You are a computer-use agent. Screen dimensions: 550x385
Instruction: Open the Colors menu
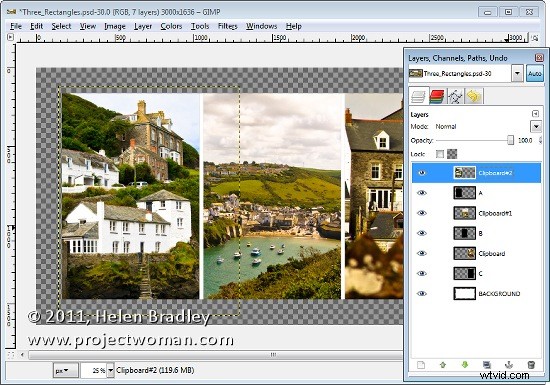(x=171, y=26)
